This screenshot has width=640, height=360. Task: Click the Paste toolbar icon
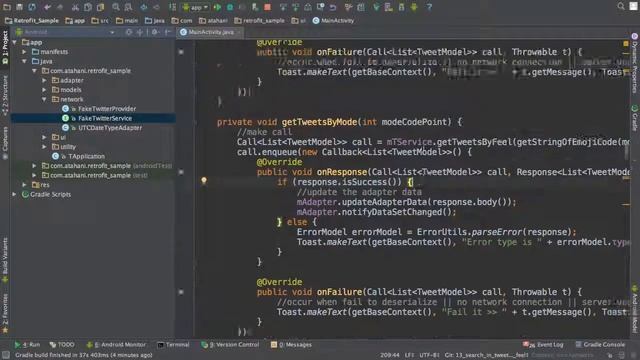pos(100,7)
